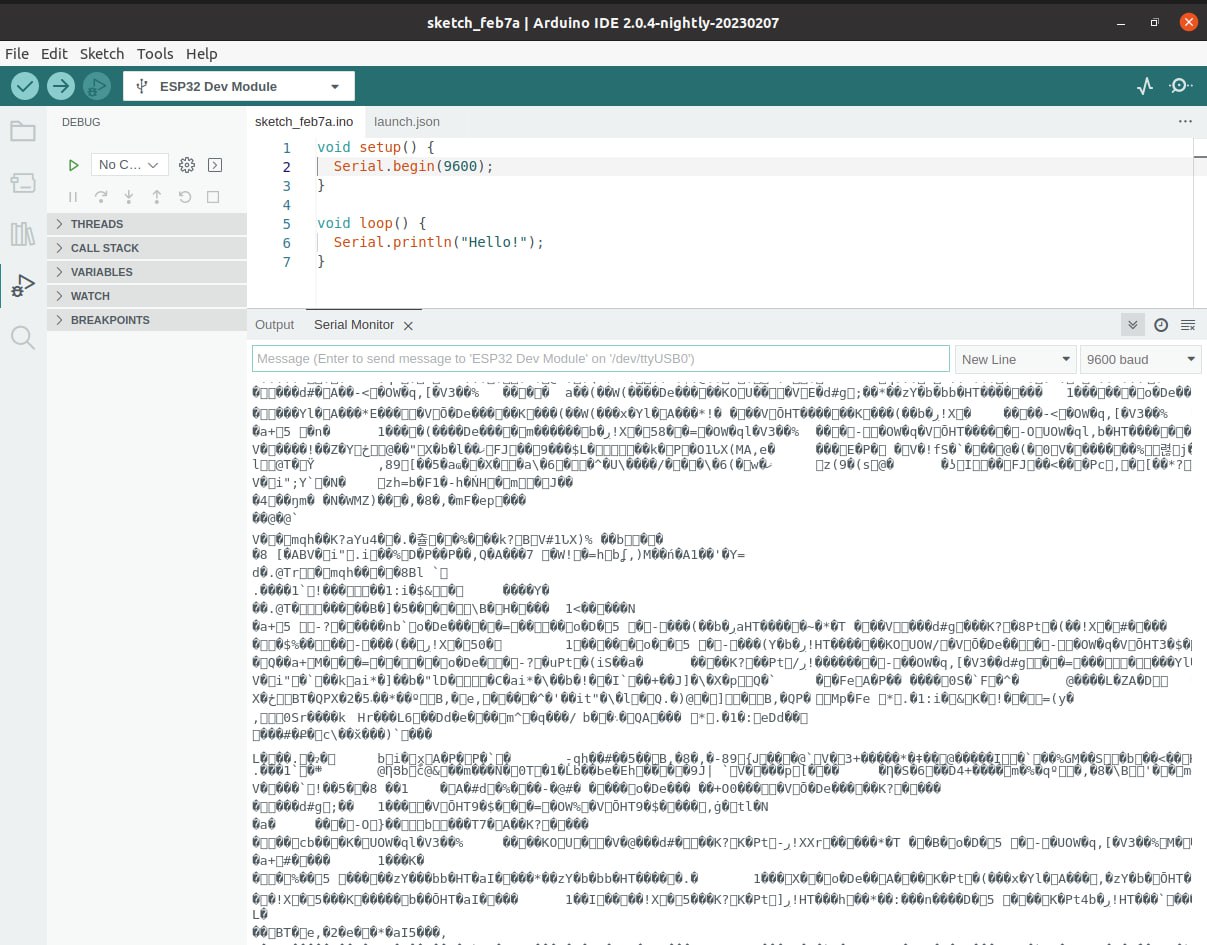The width and height of the screenshot is (1207, 945).
Task: Click the Verify checkmark button
Action: tap(25, 86)
